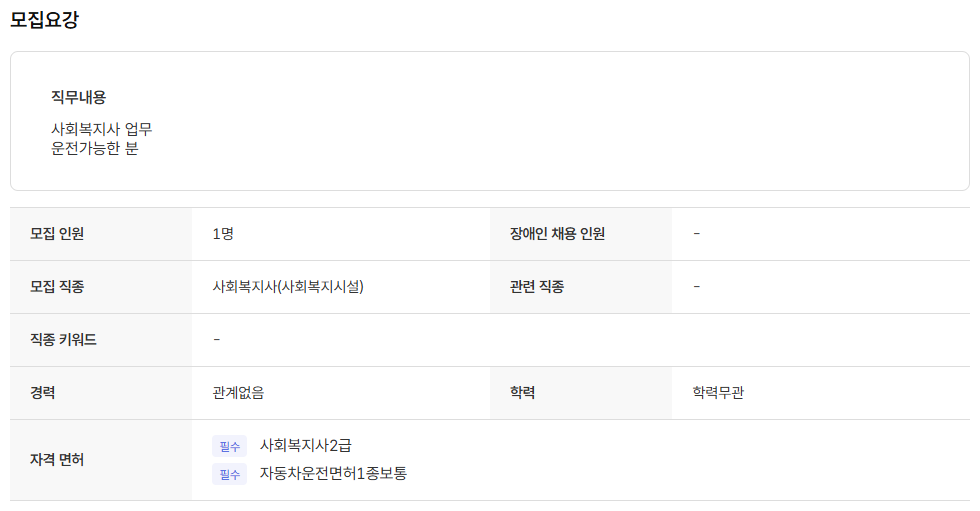Select the 자격 면허 row label
This screenshot has width=980, height=511.
[57, 460]
